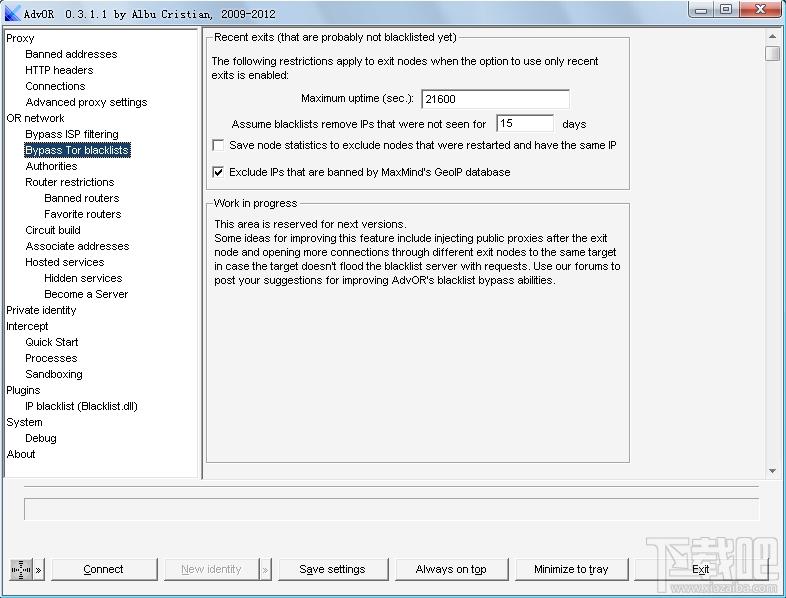Open Hidden services page
The image size is (786, 598).
click(83, 279)
